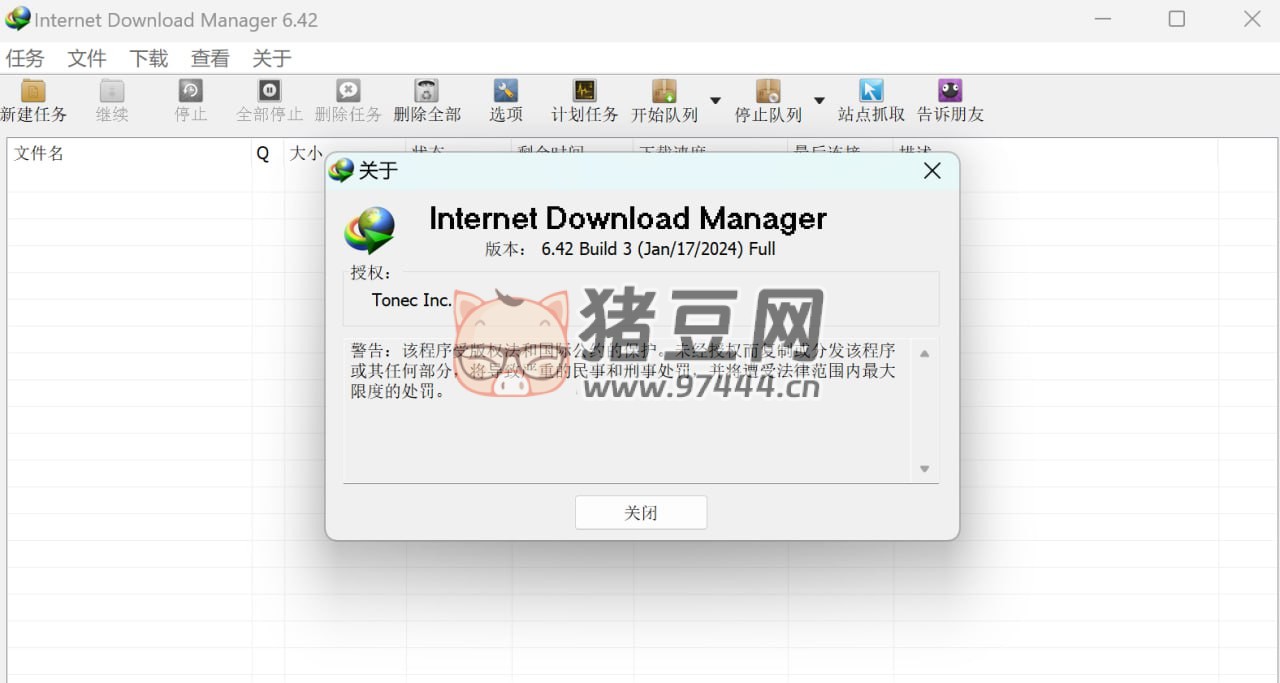Viewport: 1280px width, 683px height.
Task: Sort the list by the 文件名 column header
Action: coord(128,153)
